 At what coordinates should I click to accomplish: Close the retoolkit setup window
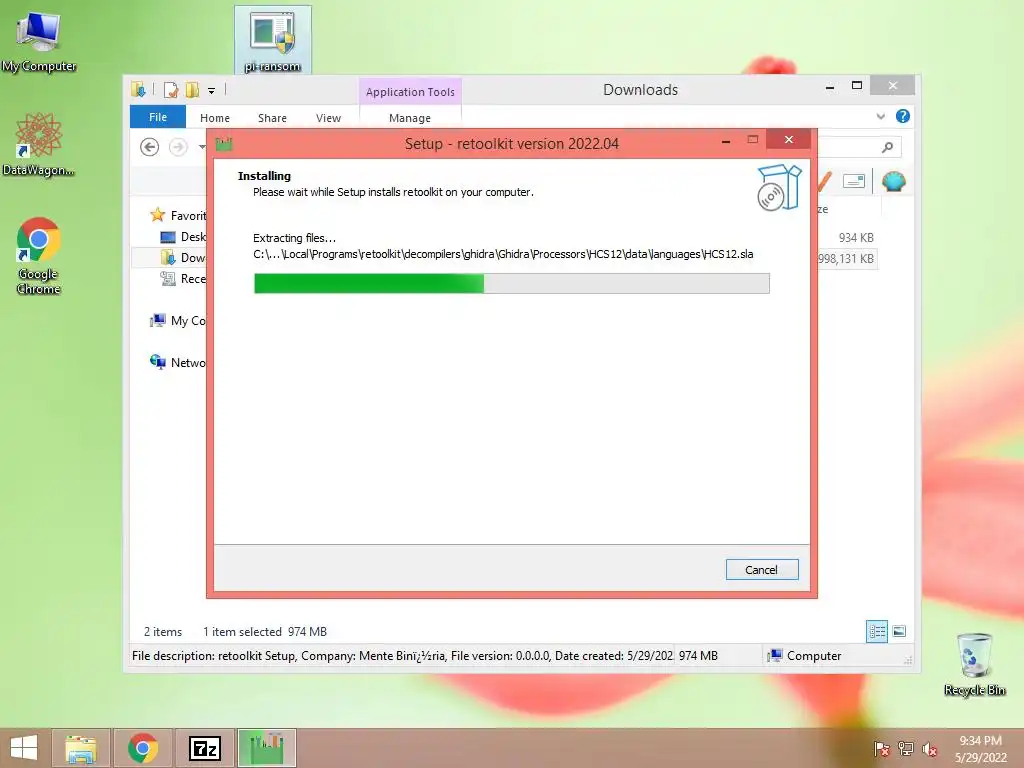[789, 139]
